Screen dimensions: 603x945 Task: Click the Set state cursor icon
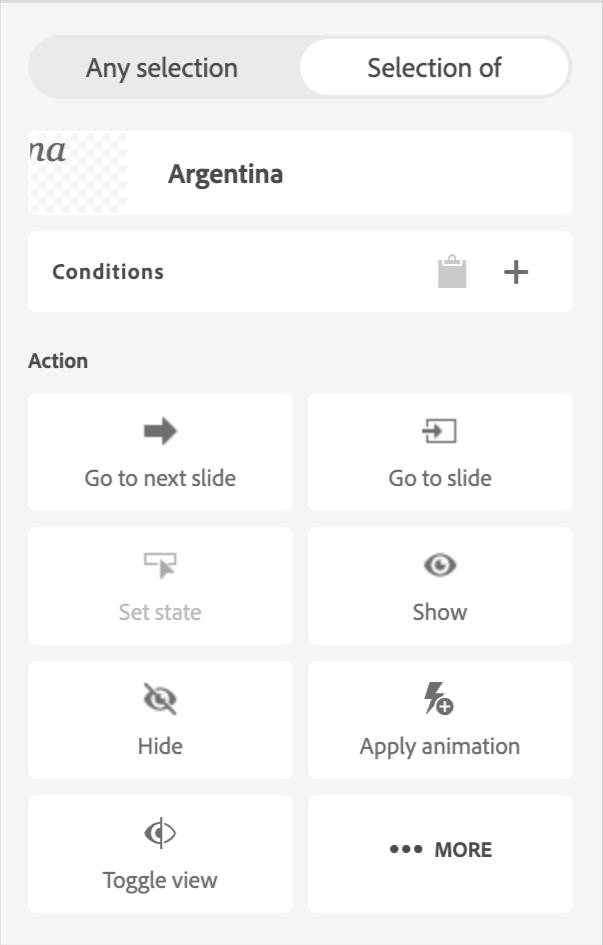(160, 566)
